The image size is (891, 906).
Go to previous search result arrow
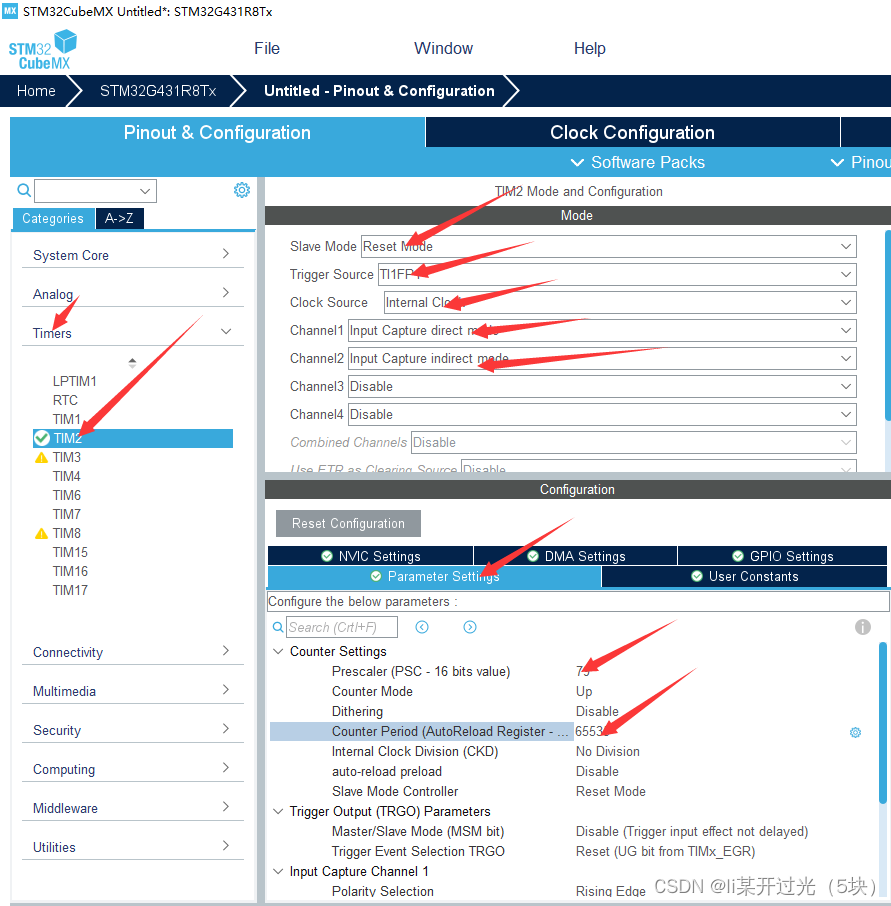click(x=422, y=627)
